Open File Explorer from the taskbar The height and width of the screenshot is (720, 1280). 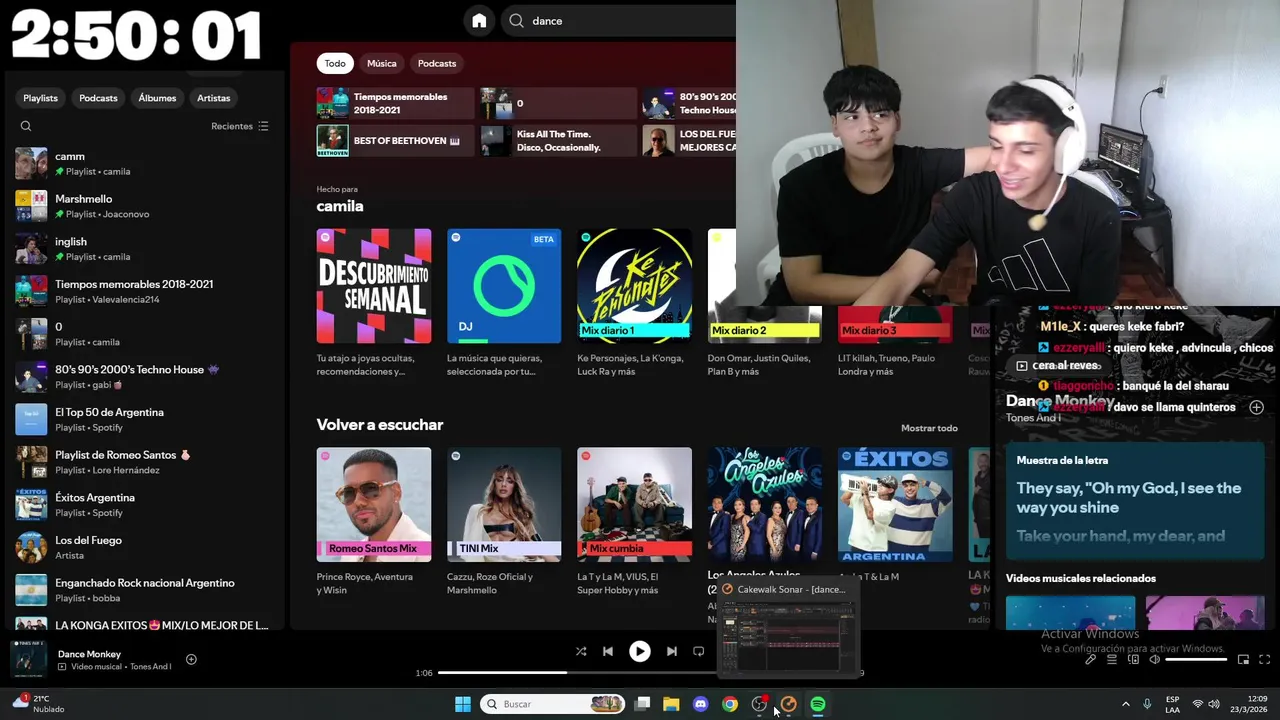pyautogui.click(x=671, y=704)
